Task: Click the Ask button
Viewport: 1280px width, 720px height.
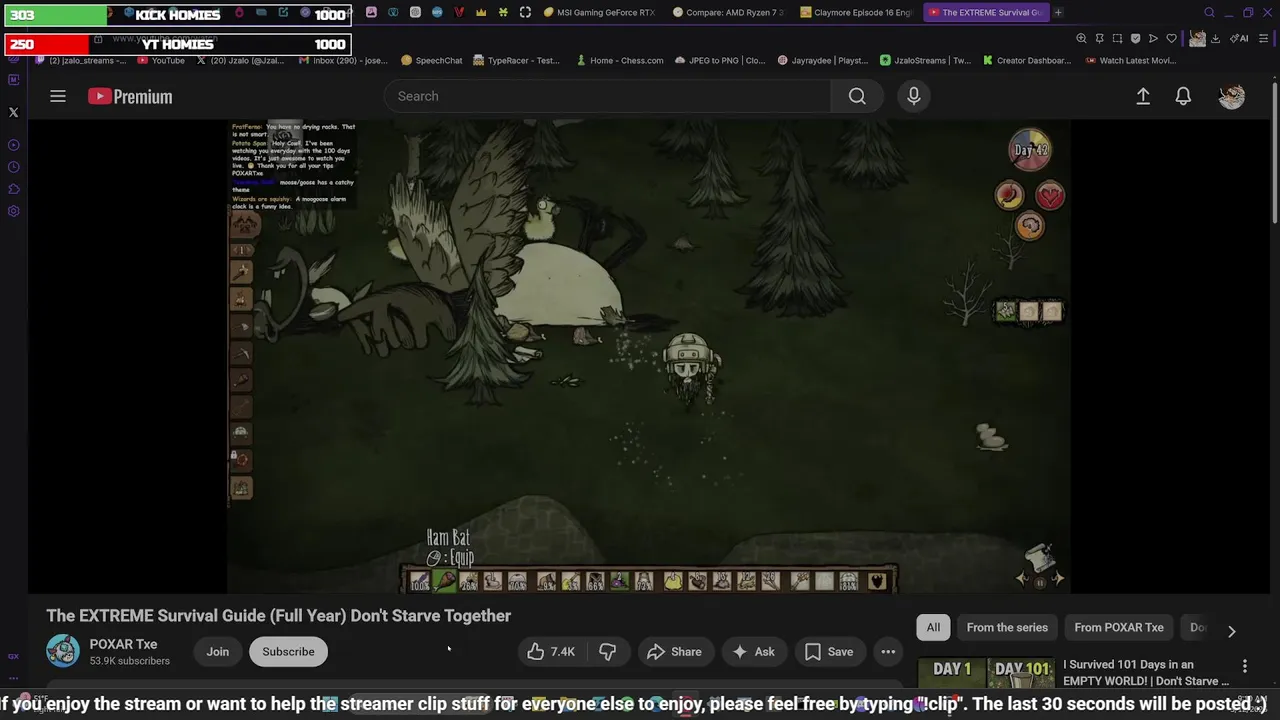Action: 753,652
